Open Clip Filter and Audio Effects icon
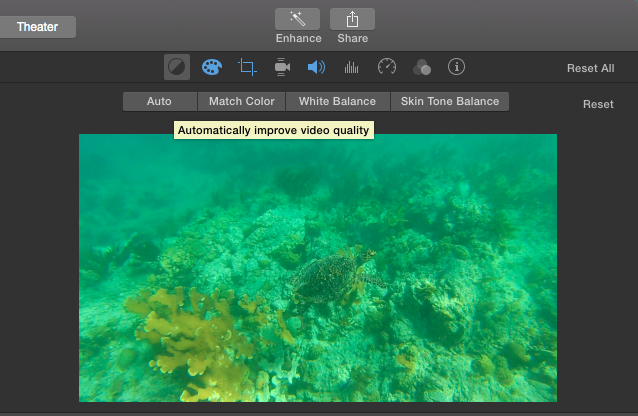Screen dimensions: 638x416 [422, 67]
